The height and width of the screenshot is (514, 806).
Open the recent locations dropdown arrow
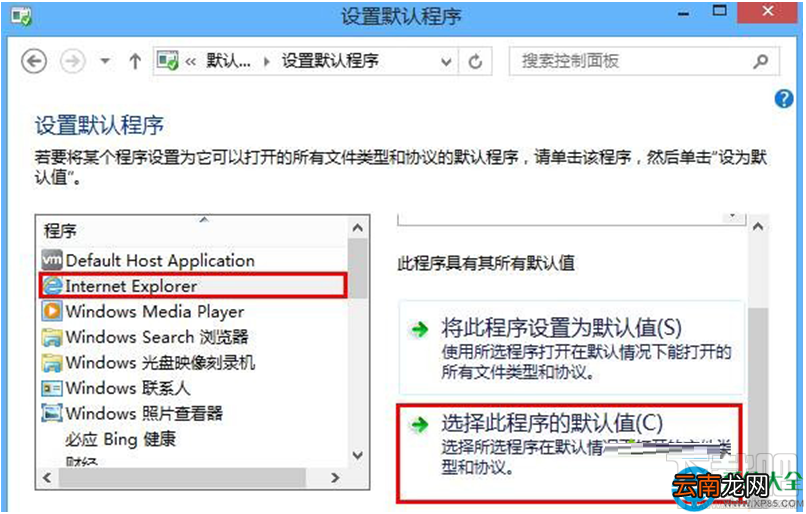pyautogui.click(x=105, y=62)
